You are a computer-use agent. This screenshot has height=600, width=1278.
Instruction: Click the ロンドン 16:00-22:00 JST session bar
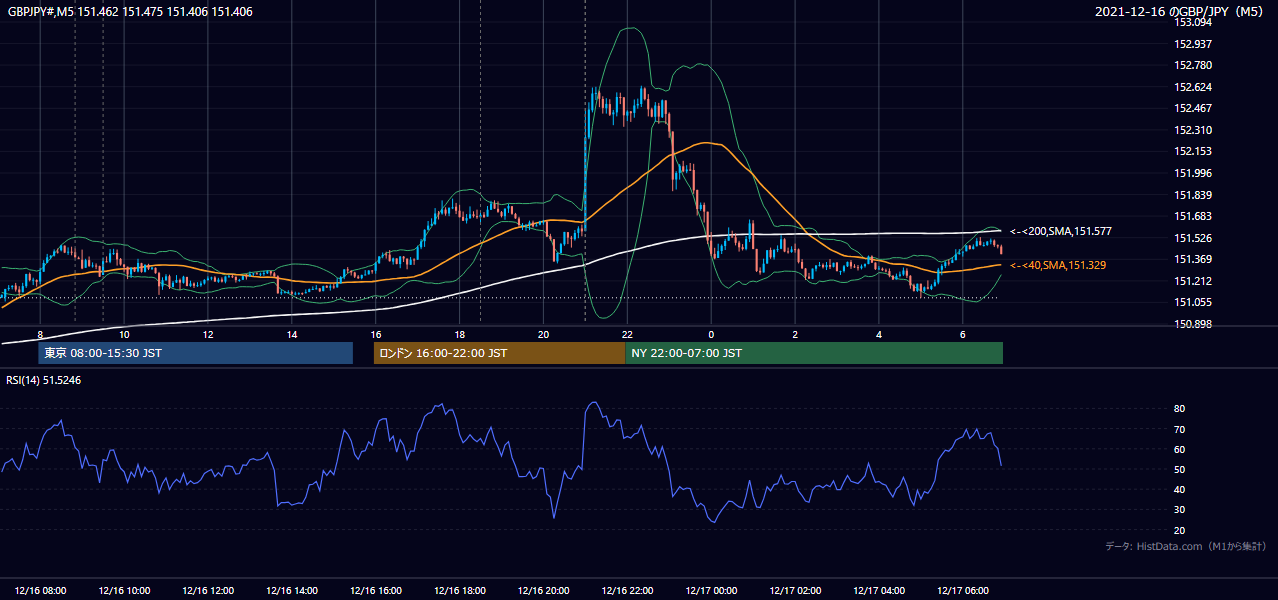tap(499, 353)
